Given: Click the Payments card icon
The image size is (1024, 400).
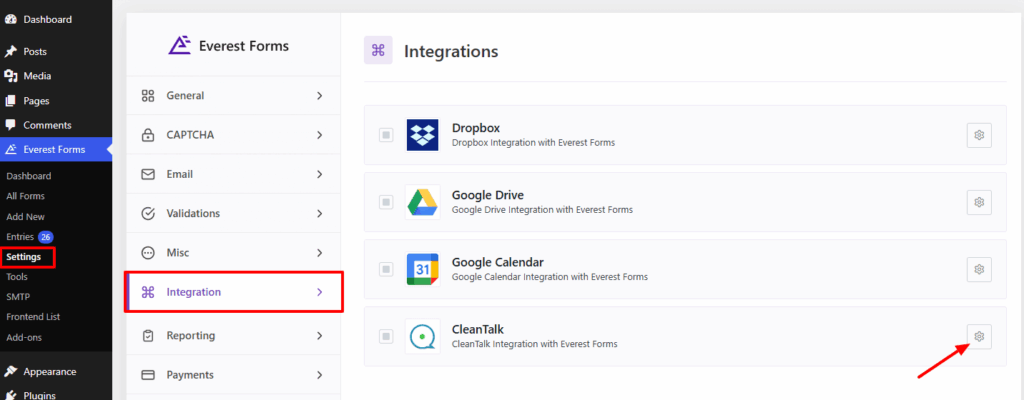Looking at the screenshot, I should click(x=148, y=375).
